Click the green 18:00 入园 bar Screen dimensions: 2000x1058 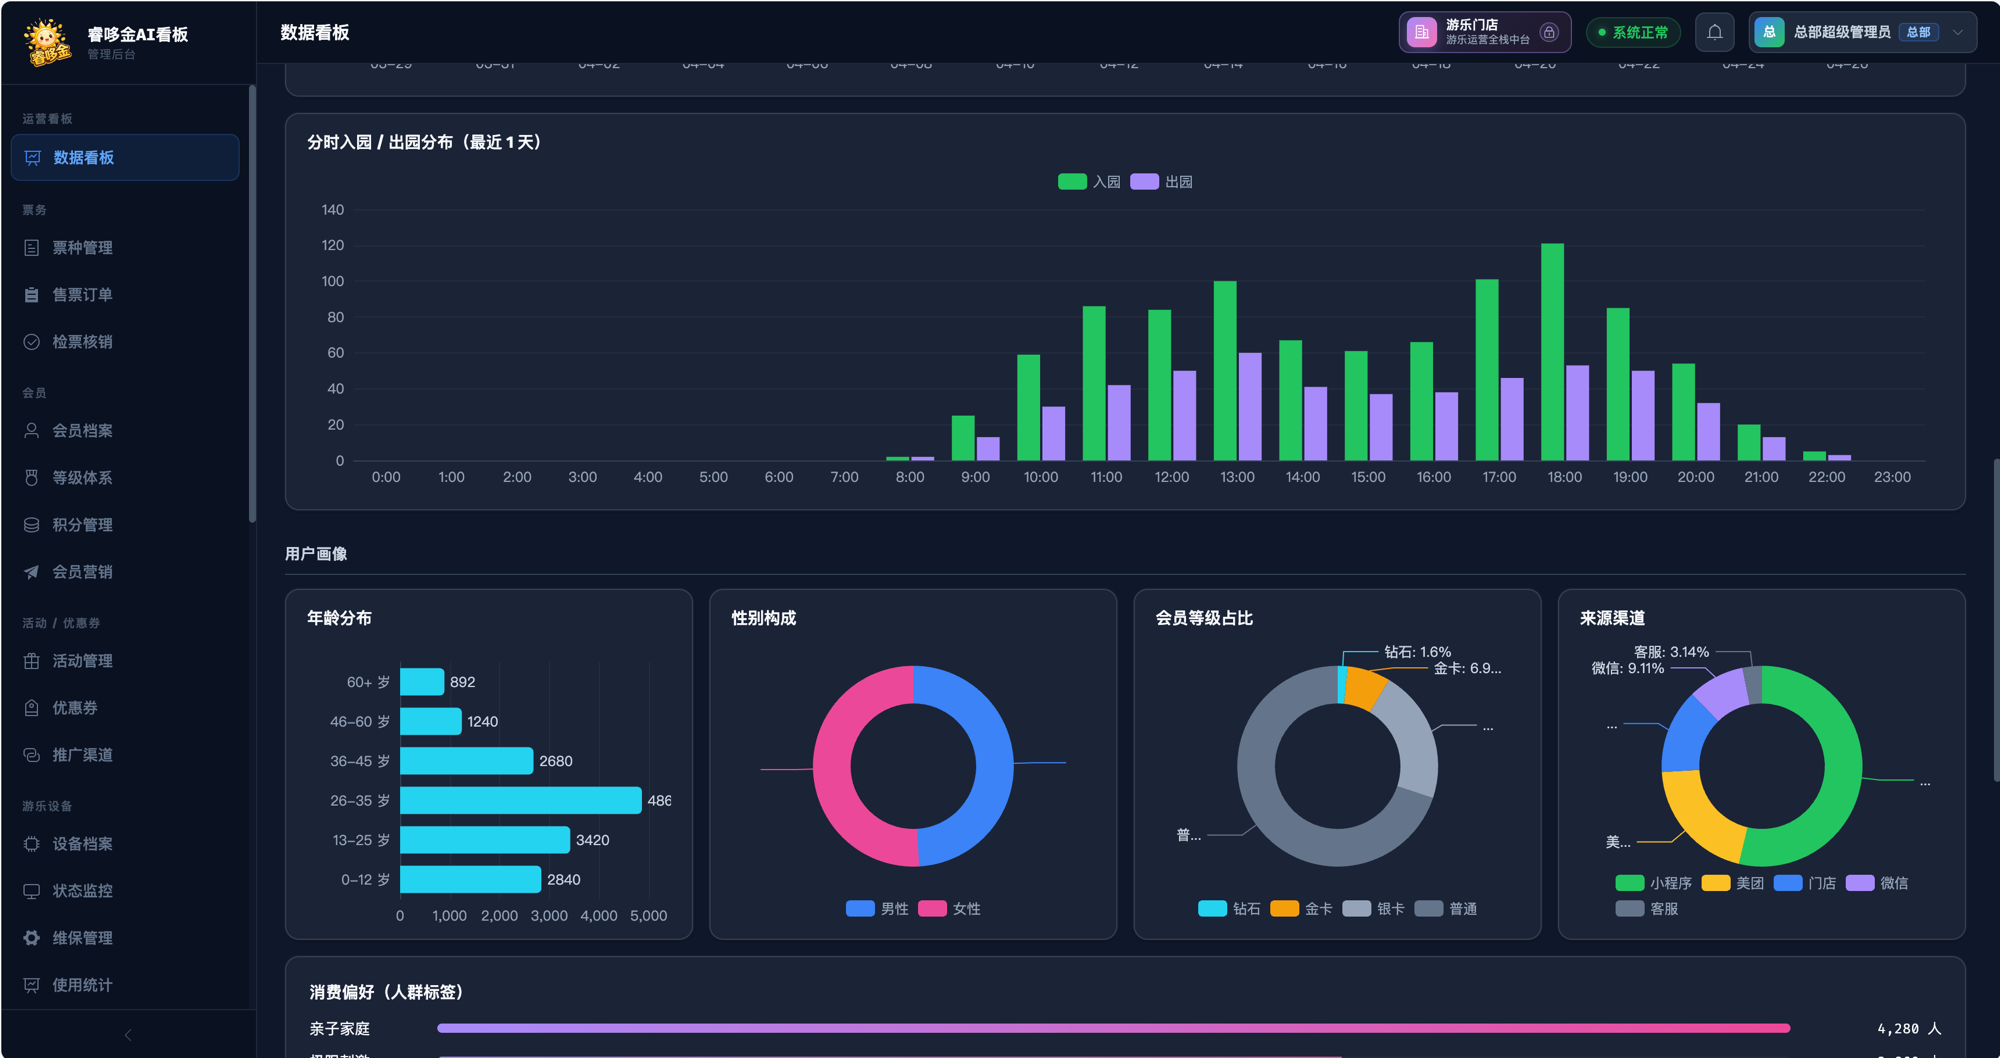(x=1552, y=352)
